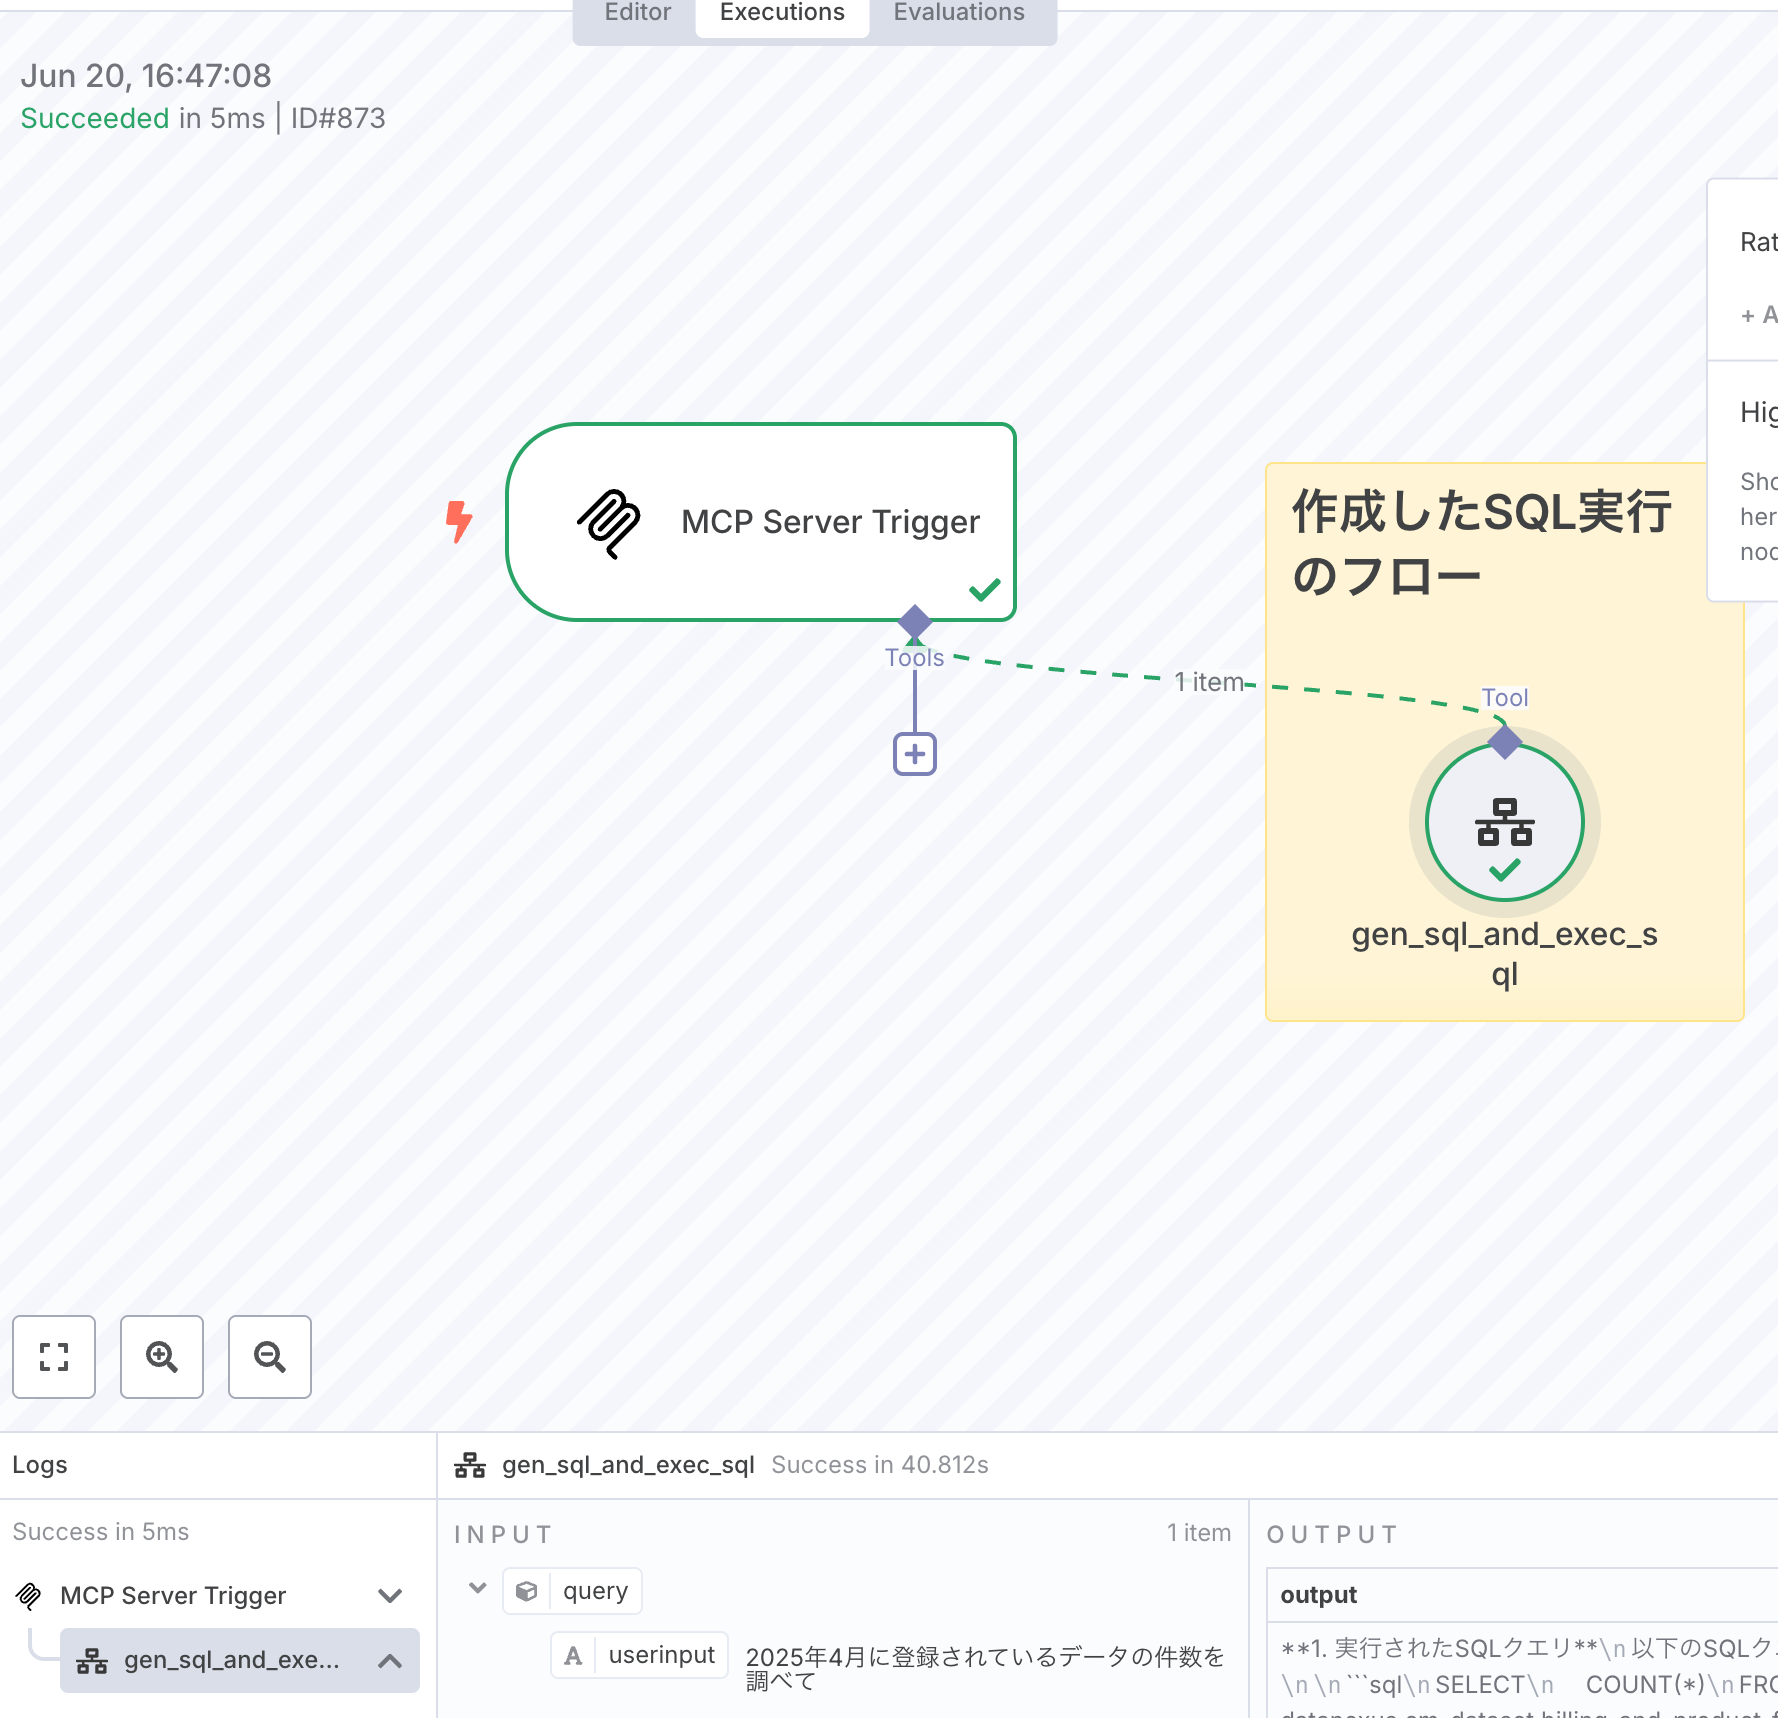Open the Evaluations tab

(959, 13)
